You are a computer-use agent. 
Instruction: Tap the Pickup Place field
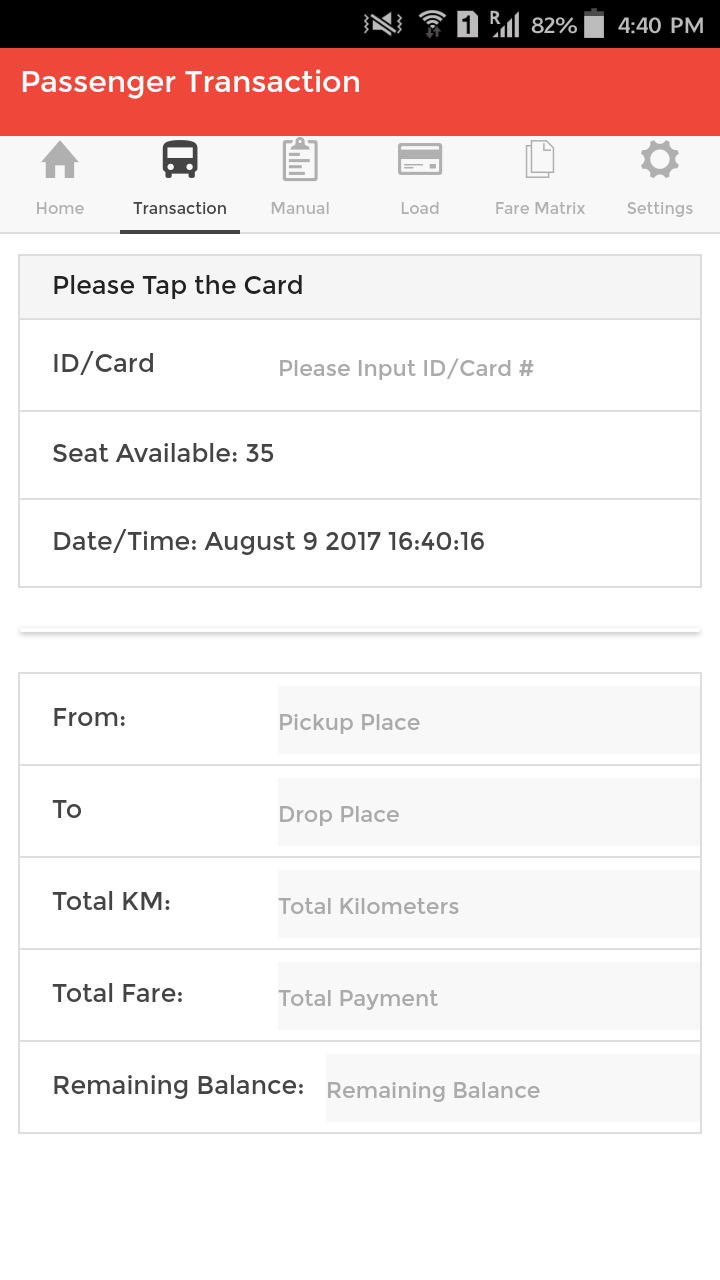click(488, 721)
